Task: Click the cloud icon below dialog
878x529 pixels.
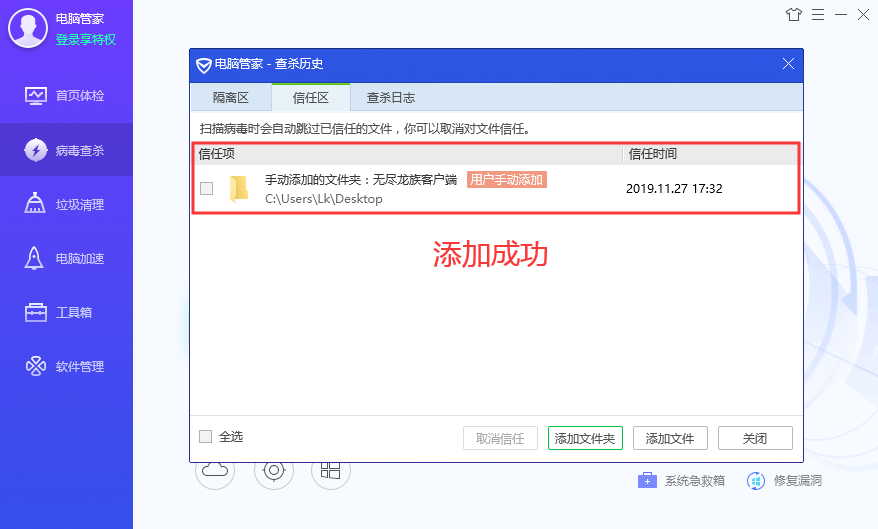Action: 215,470
